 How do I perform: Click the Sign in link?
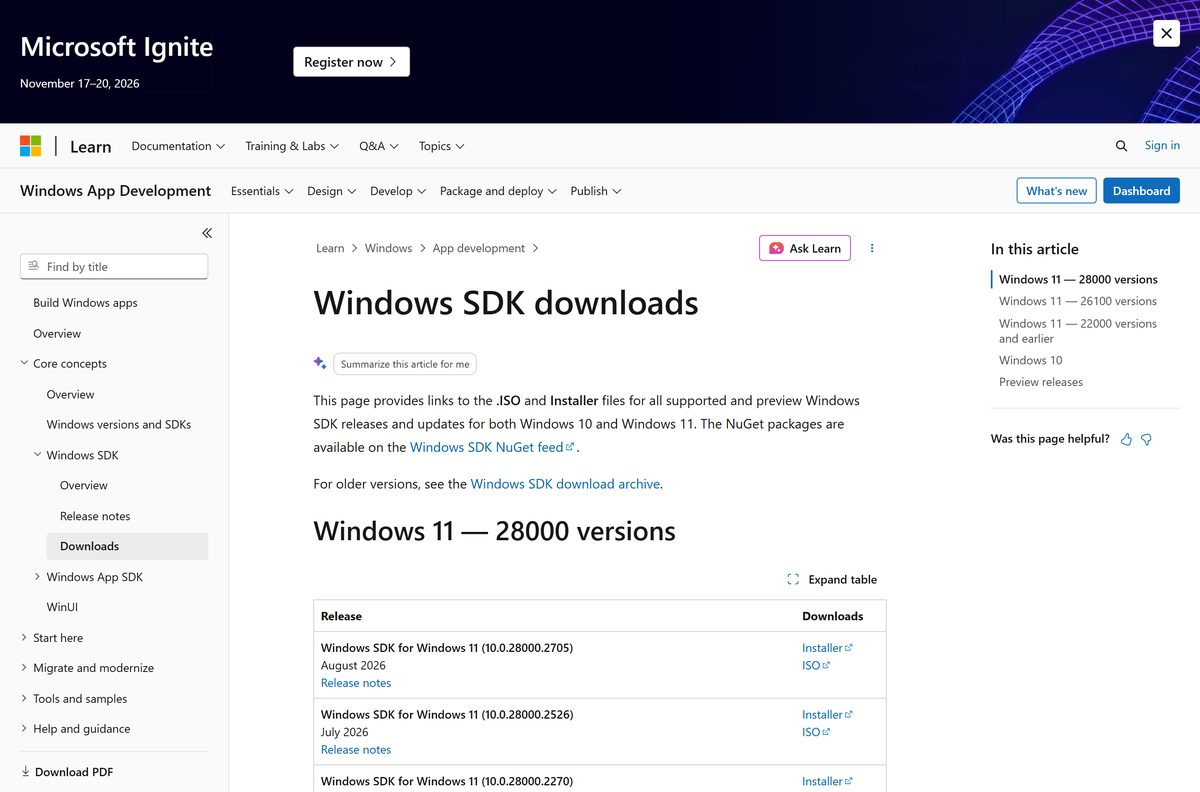(1162, 146)
